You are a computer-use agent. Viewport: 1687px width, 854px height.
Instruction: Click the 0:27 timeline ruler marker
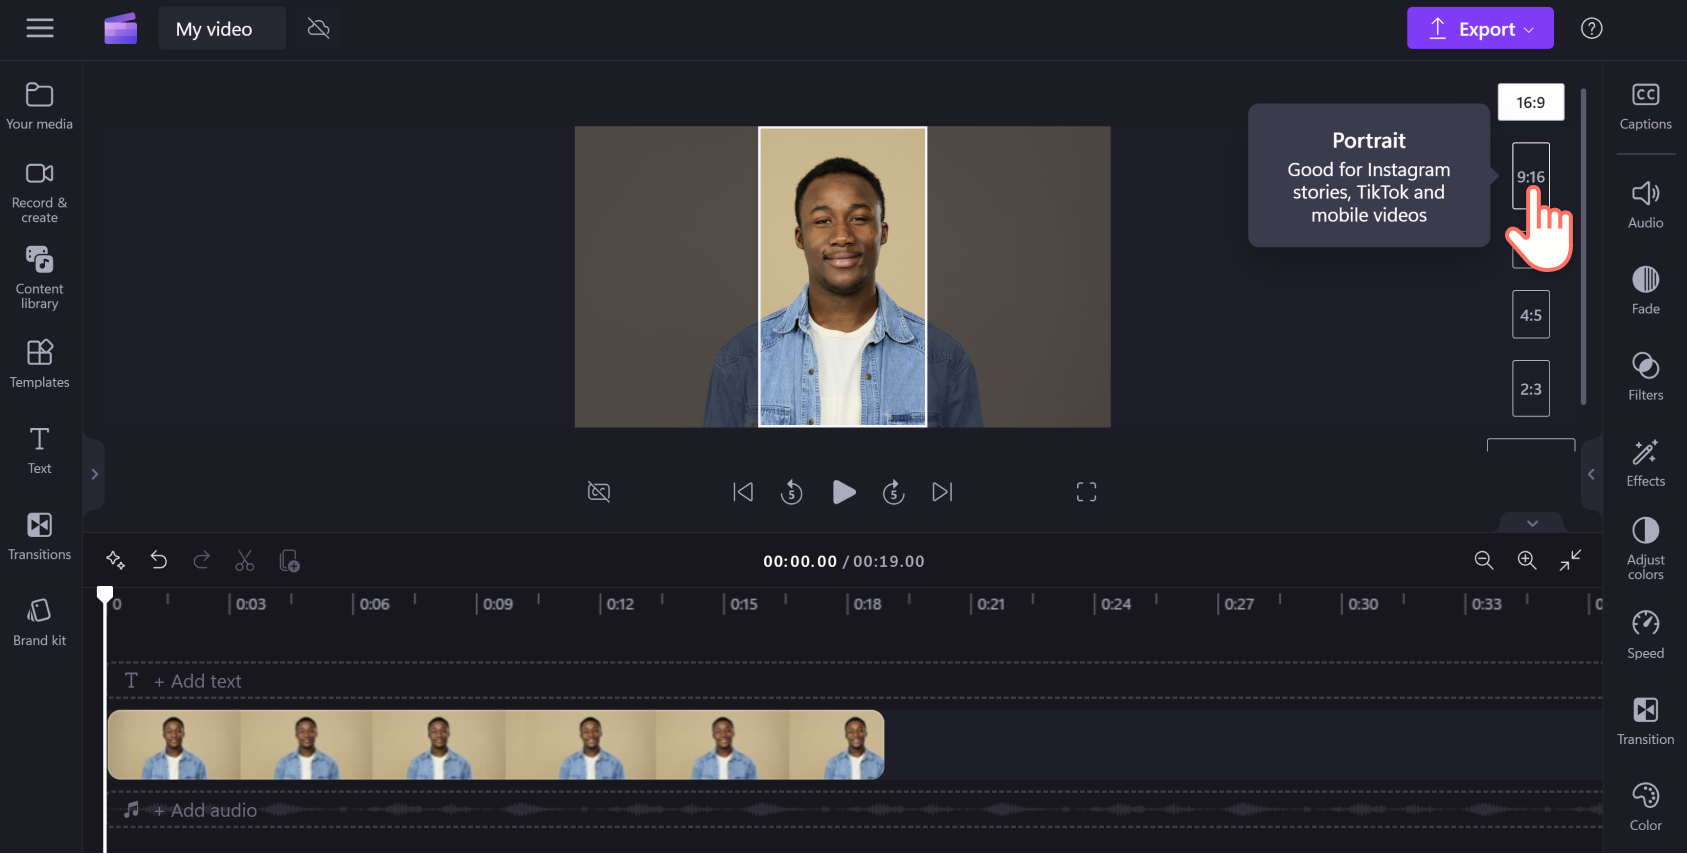tap(1239, 604)
